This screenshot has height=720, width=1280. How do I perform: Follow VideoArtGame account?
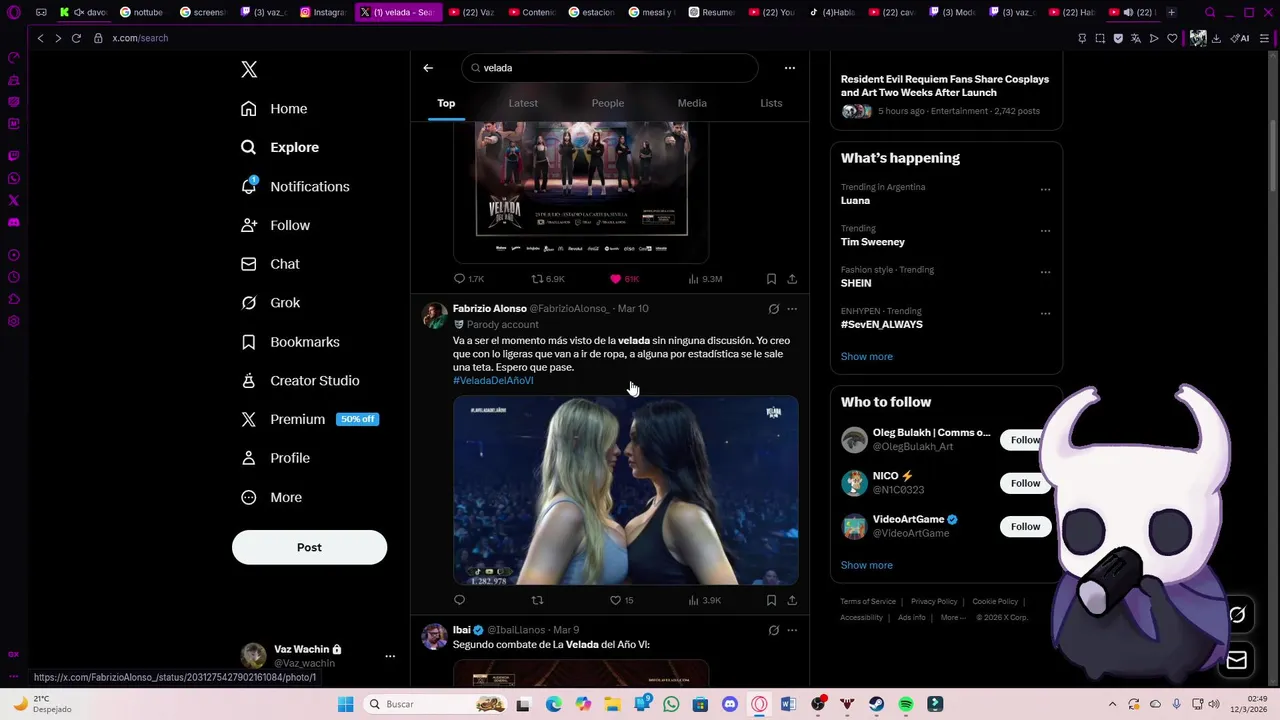coord(1025,526)
